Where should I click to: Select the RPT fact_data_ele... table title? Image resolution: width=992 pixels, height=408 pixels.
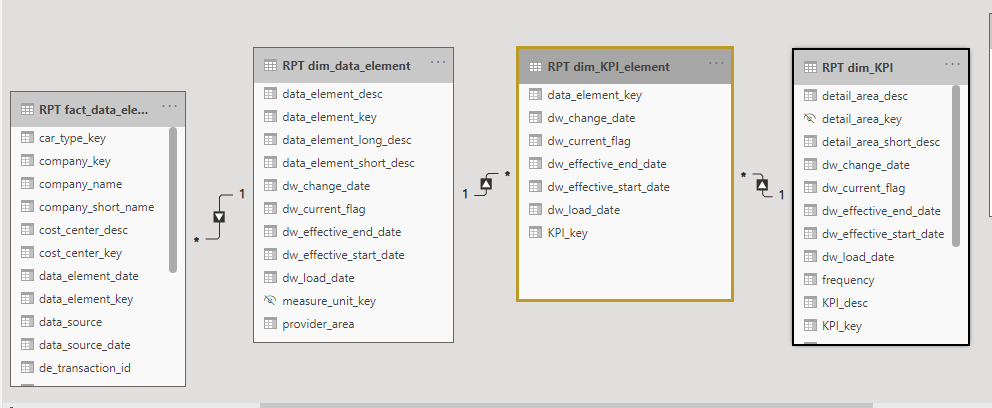pos(94,109)
